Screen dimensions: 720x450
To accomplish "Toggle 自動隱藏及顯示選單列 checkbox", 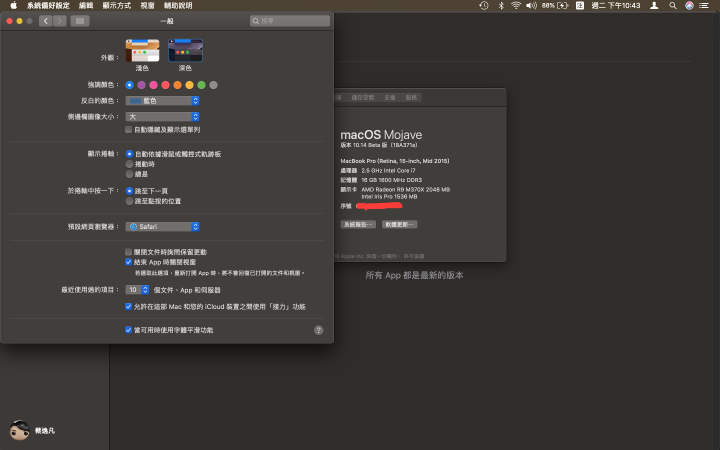I will point(129,130).
